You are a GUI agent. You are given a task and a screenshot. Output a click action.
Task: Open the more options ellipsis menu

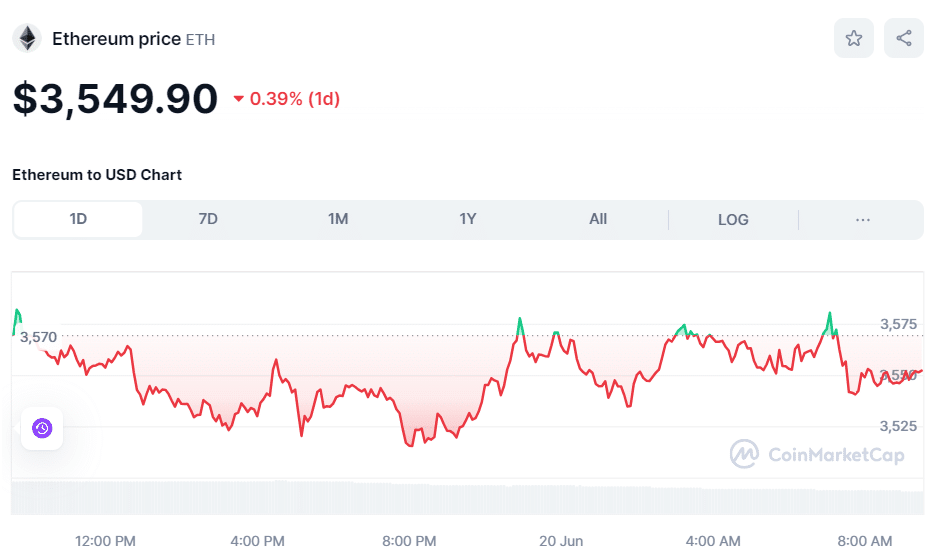[x=863, y=219]
